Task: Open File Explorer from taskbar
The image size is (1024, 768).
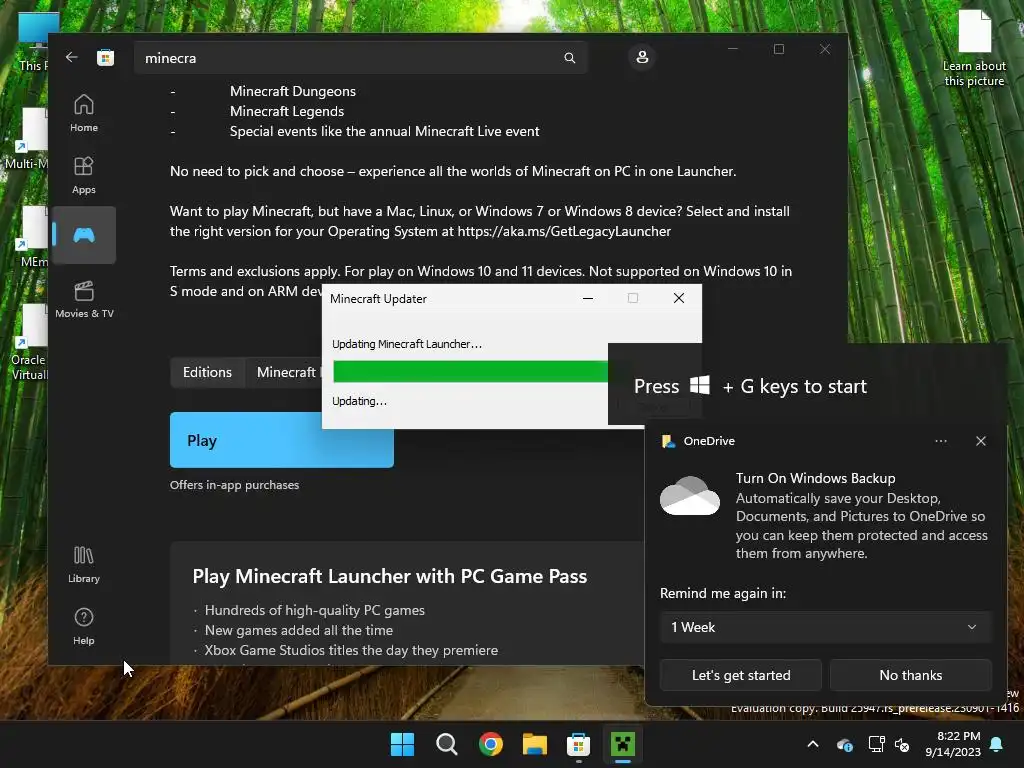Action: [x=534, y=744]
